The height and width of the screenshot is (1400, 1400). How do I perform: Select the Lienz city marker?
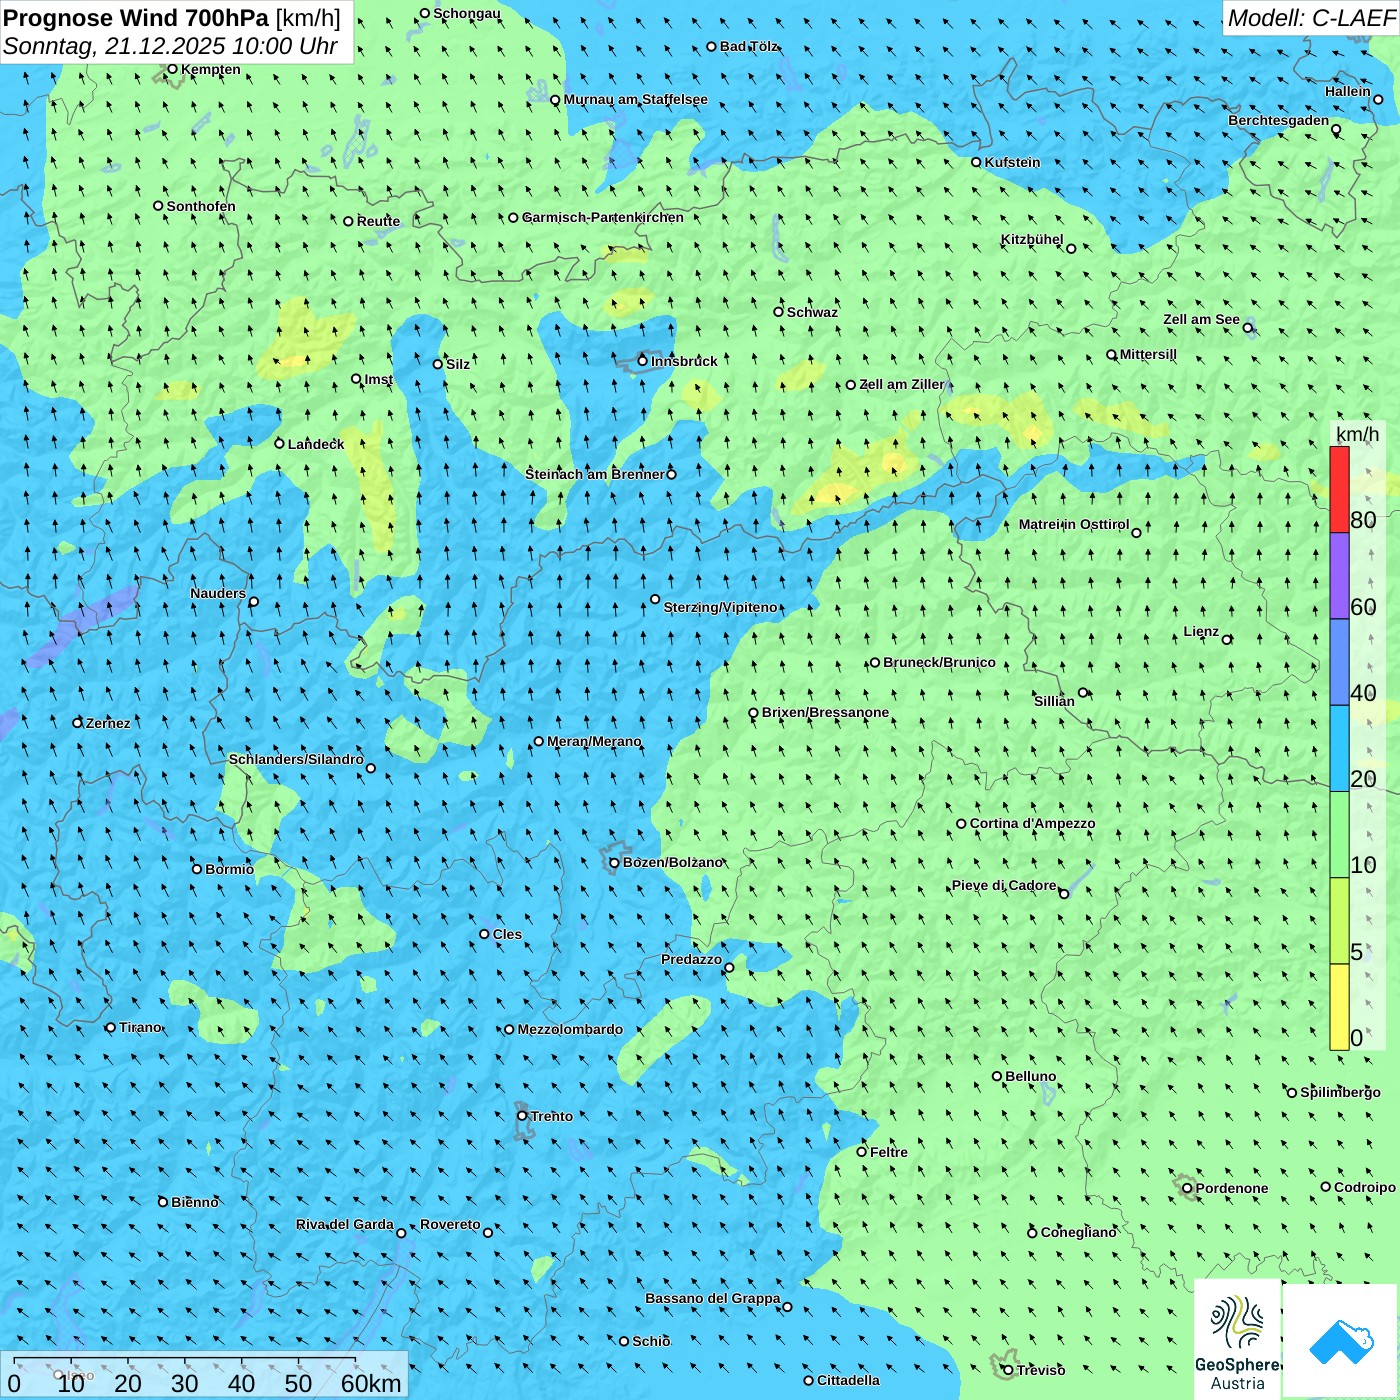pyautogui.click(x=1227, y=639)
